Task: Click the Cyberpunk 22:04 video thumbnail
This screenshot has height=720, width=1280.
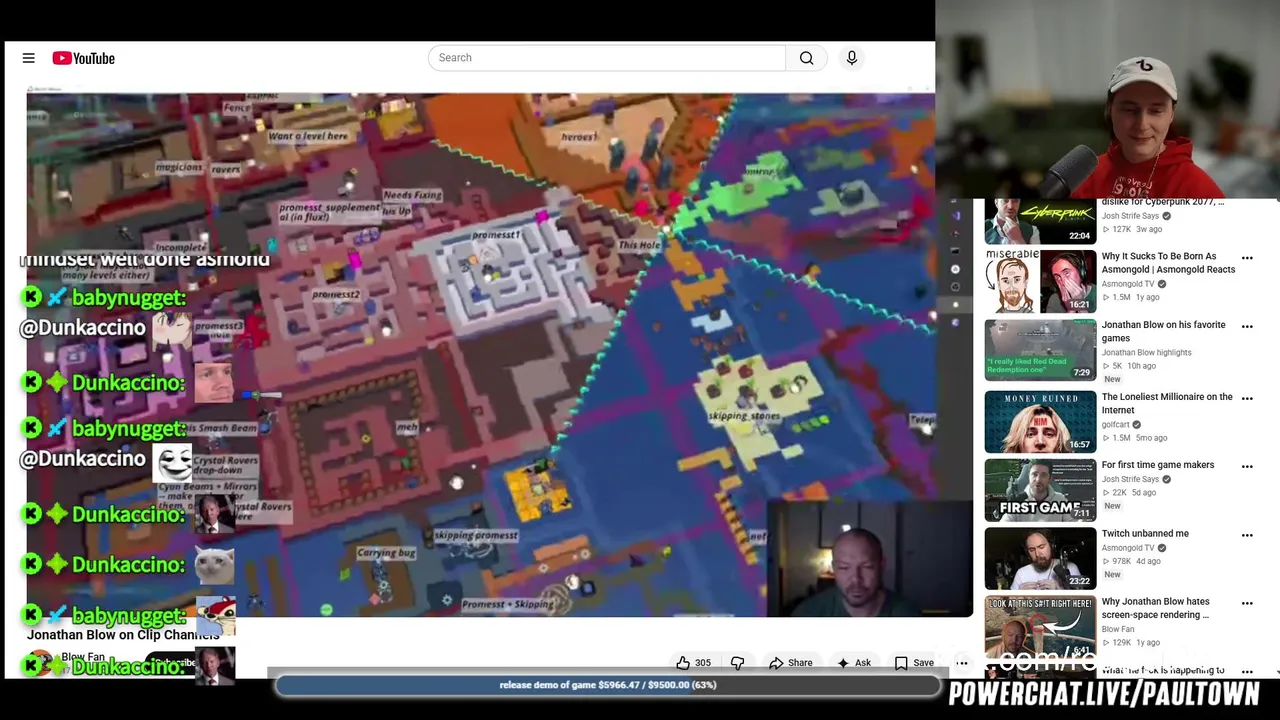Action: 1040,222
